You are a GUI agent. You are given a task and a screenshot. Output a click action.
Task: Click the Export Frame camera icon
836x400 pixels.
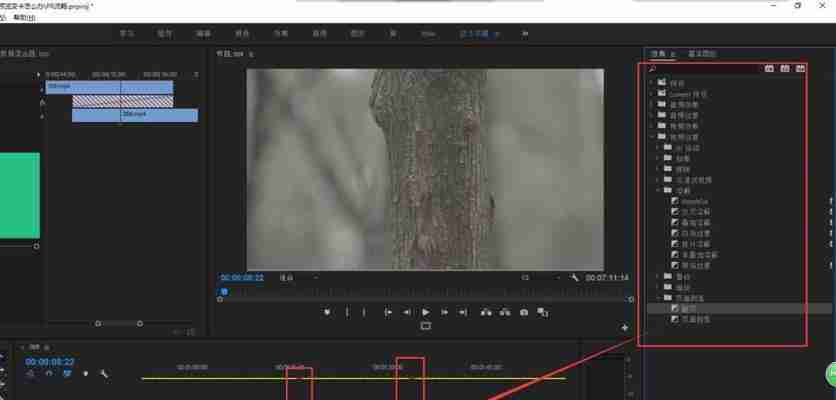point(524,312)
